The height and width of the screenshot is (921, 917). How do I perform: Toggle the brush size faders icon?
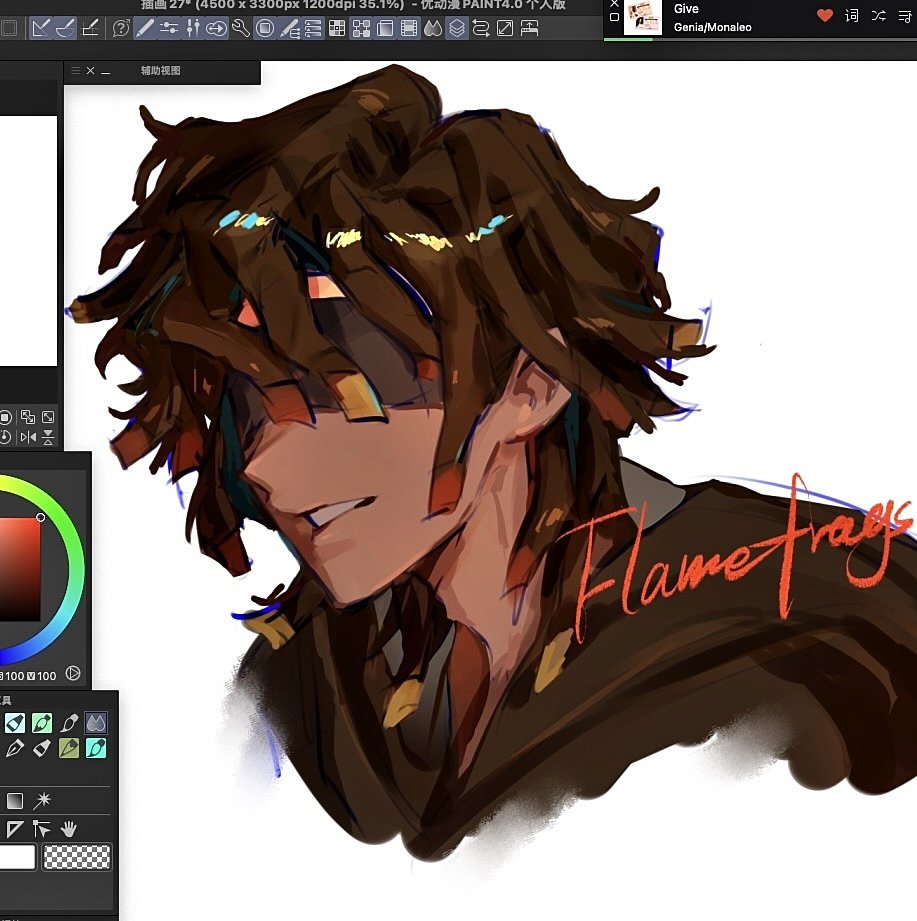pos(193,28)
